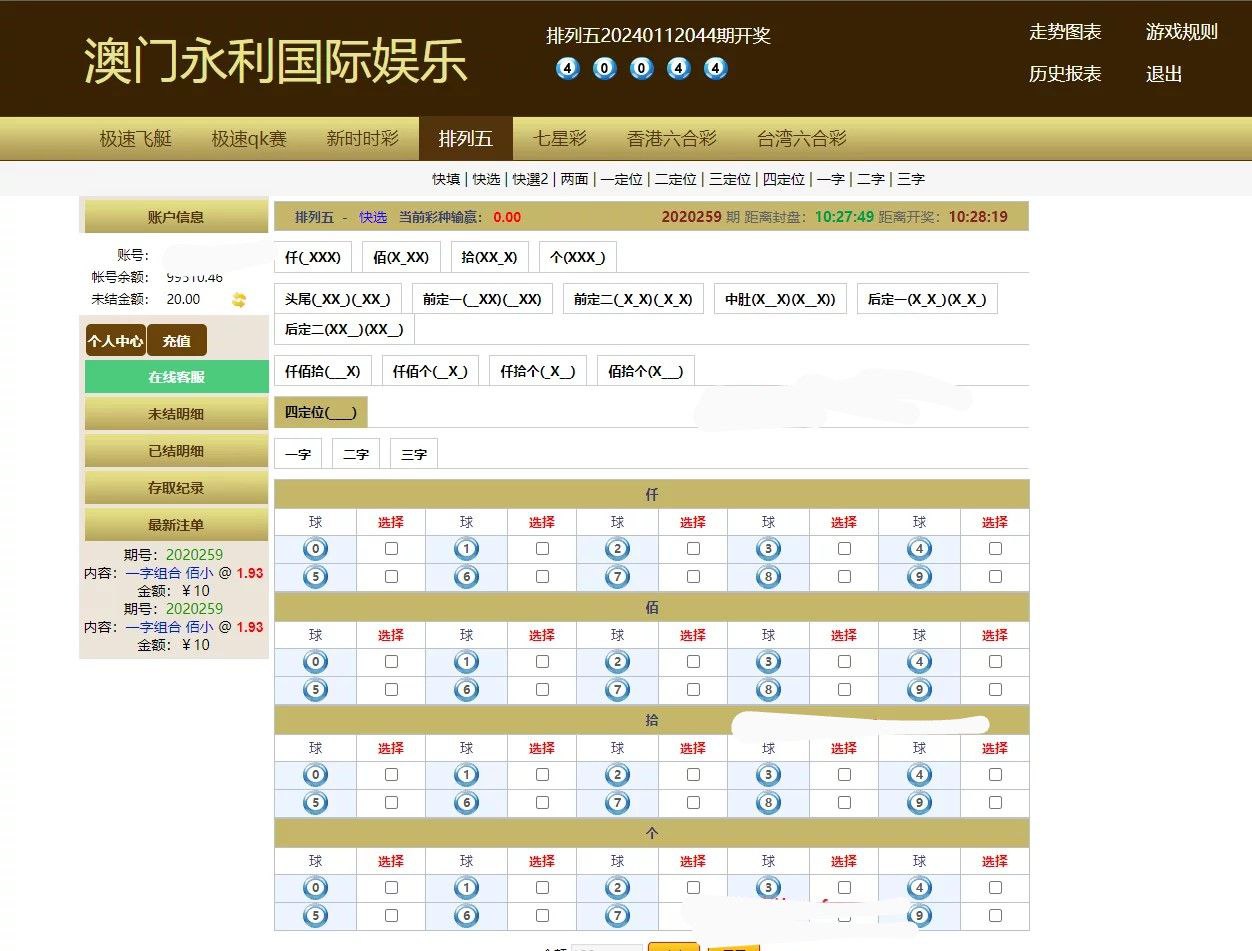Screen dimensions: 1252x951
Task: Click ball 0 in the 仟 section
Action: point(315,549)
